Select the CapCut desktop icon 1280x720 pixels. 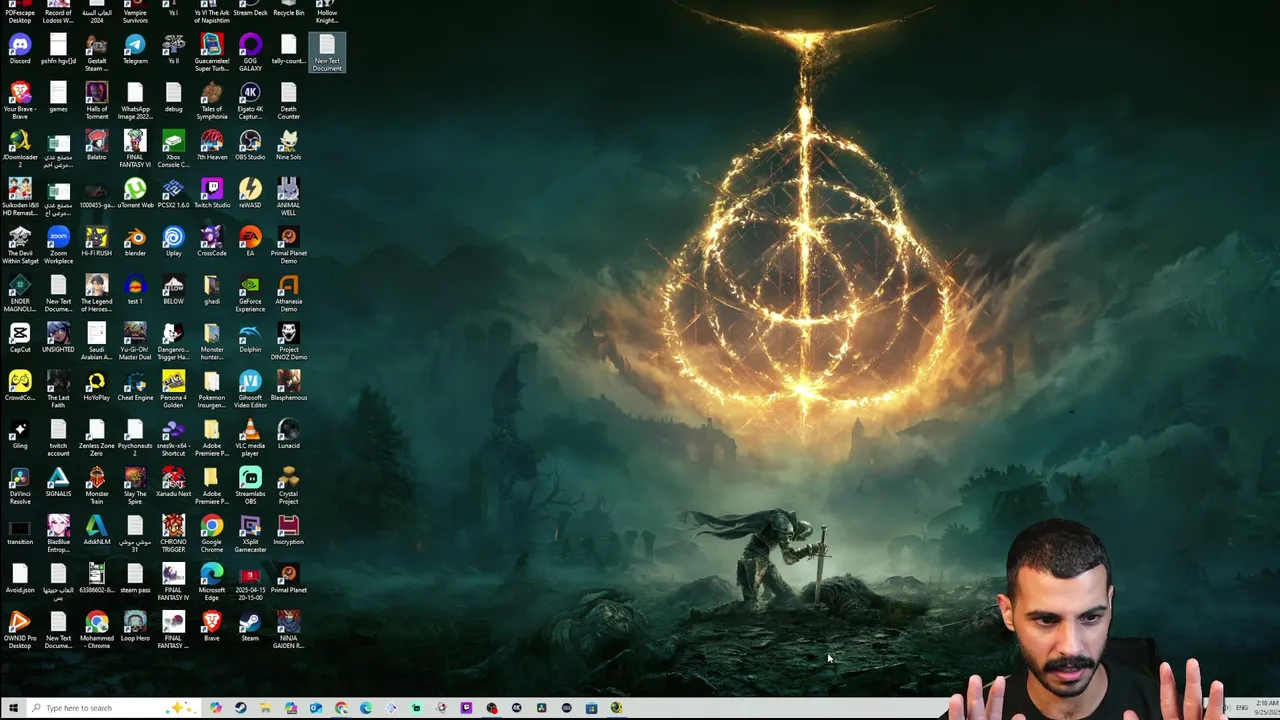[20, 337]
